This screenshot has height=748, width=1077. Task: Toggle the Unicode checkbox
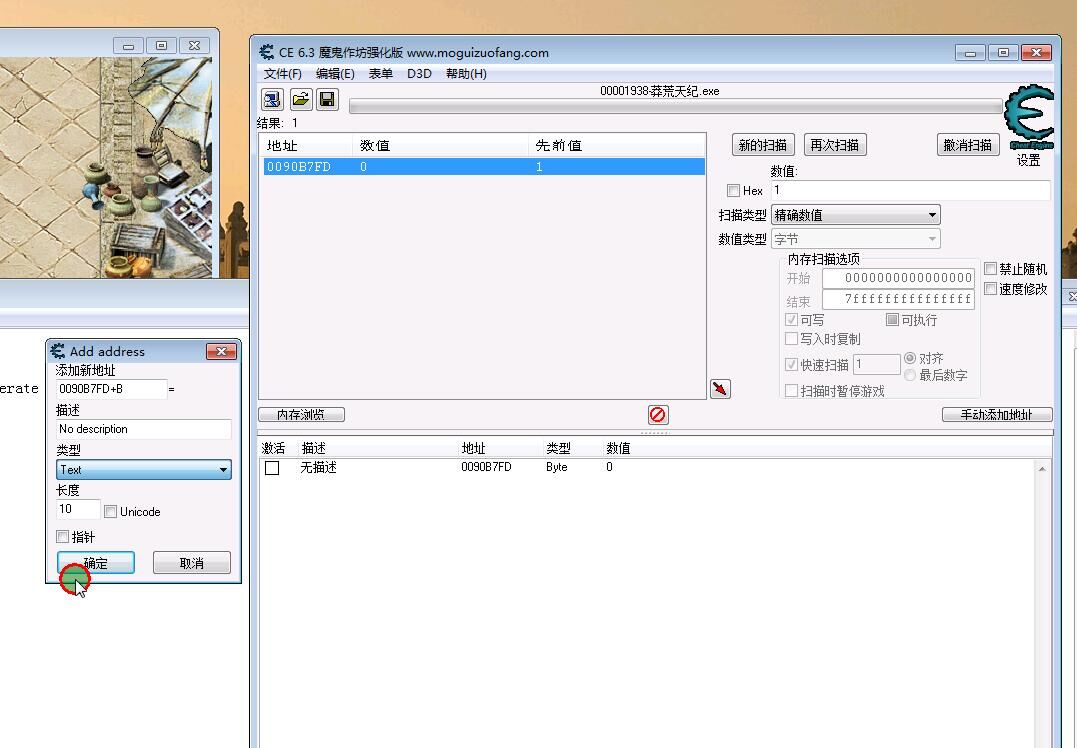(111, 511)
